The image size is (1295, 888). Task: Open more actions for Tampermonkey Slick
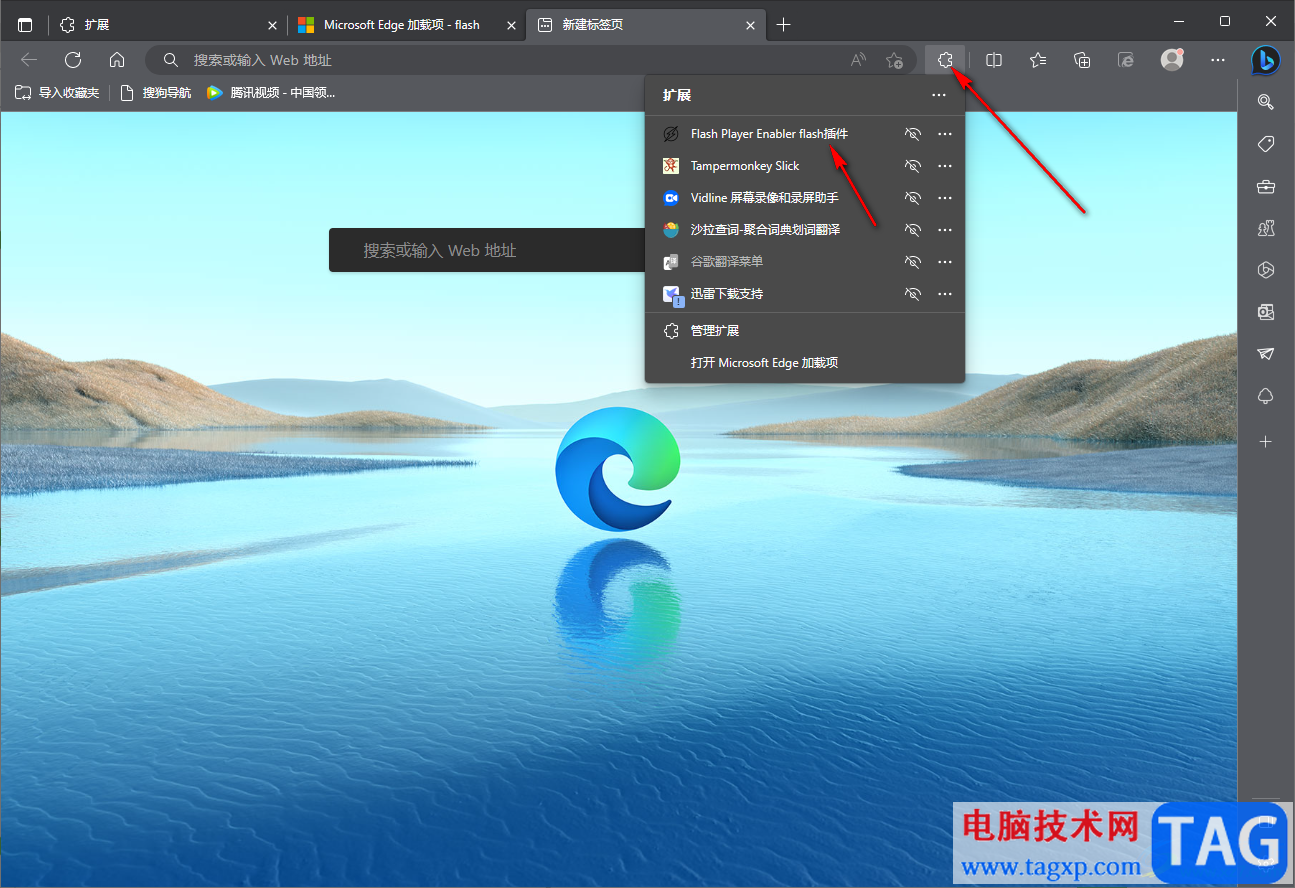(945, 166)
